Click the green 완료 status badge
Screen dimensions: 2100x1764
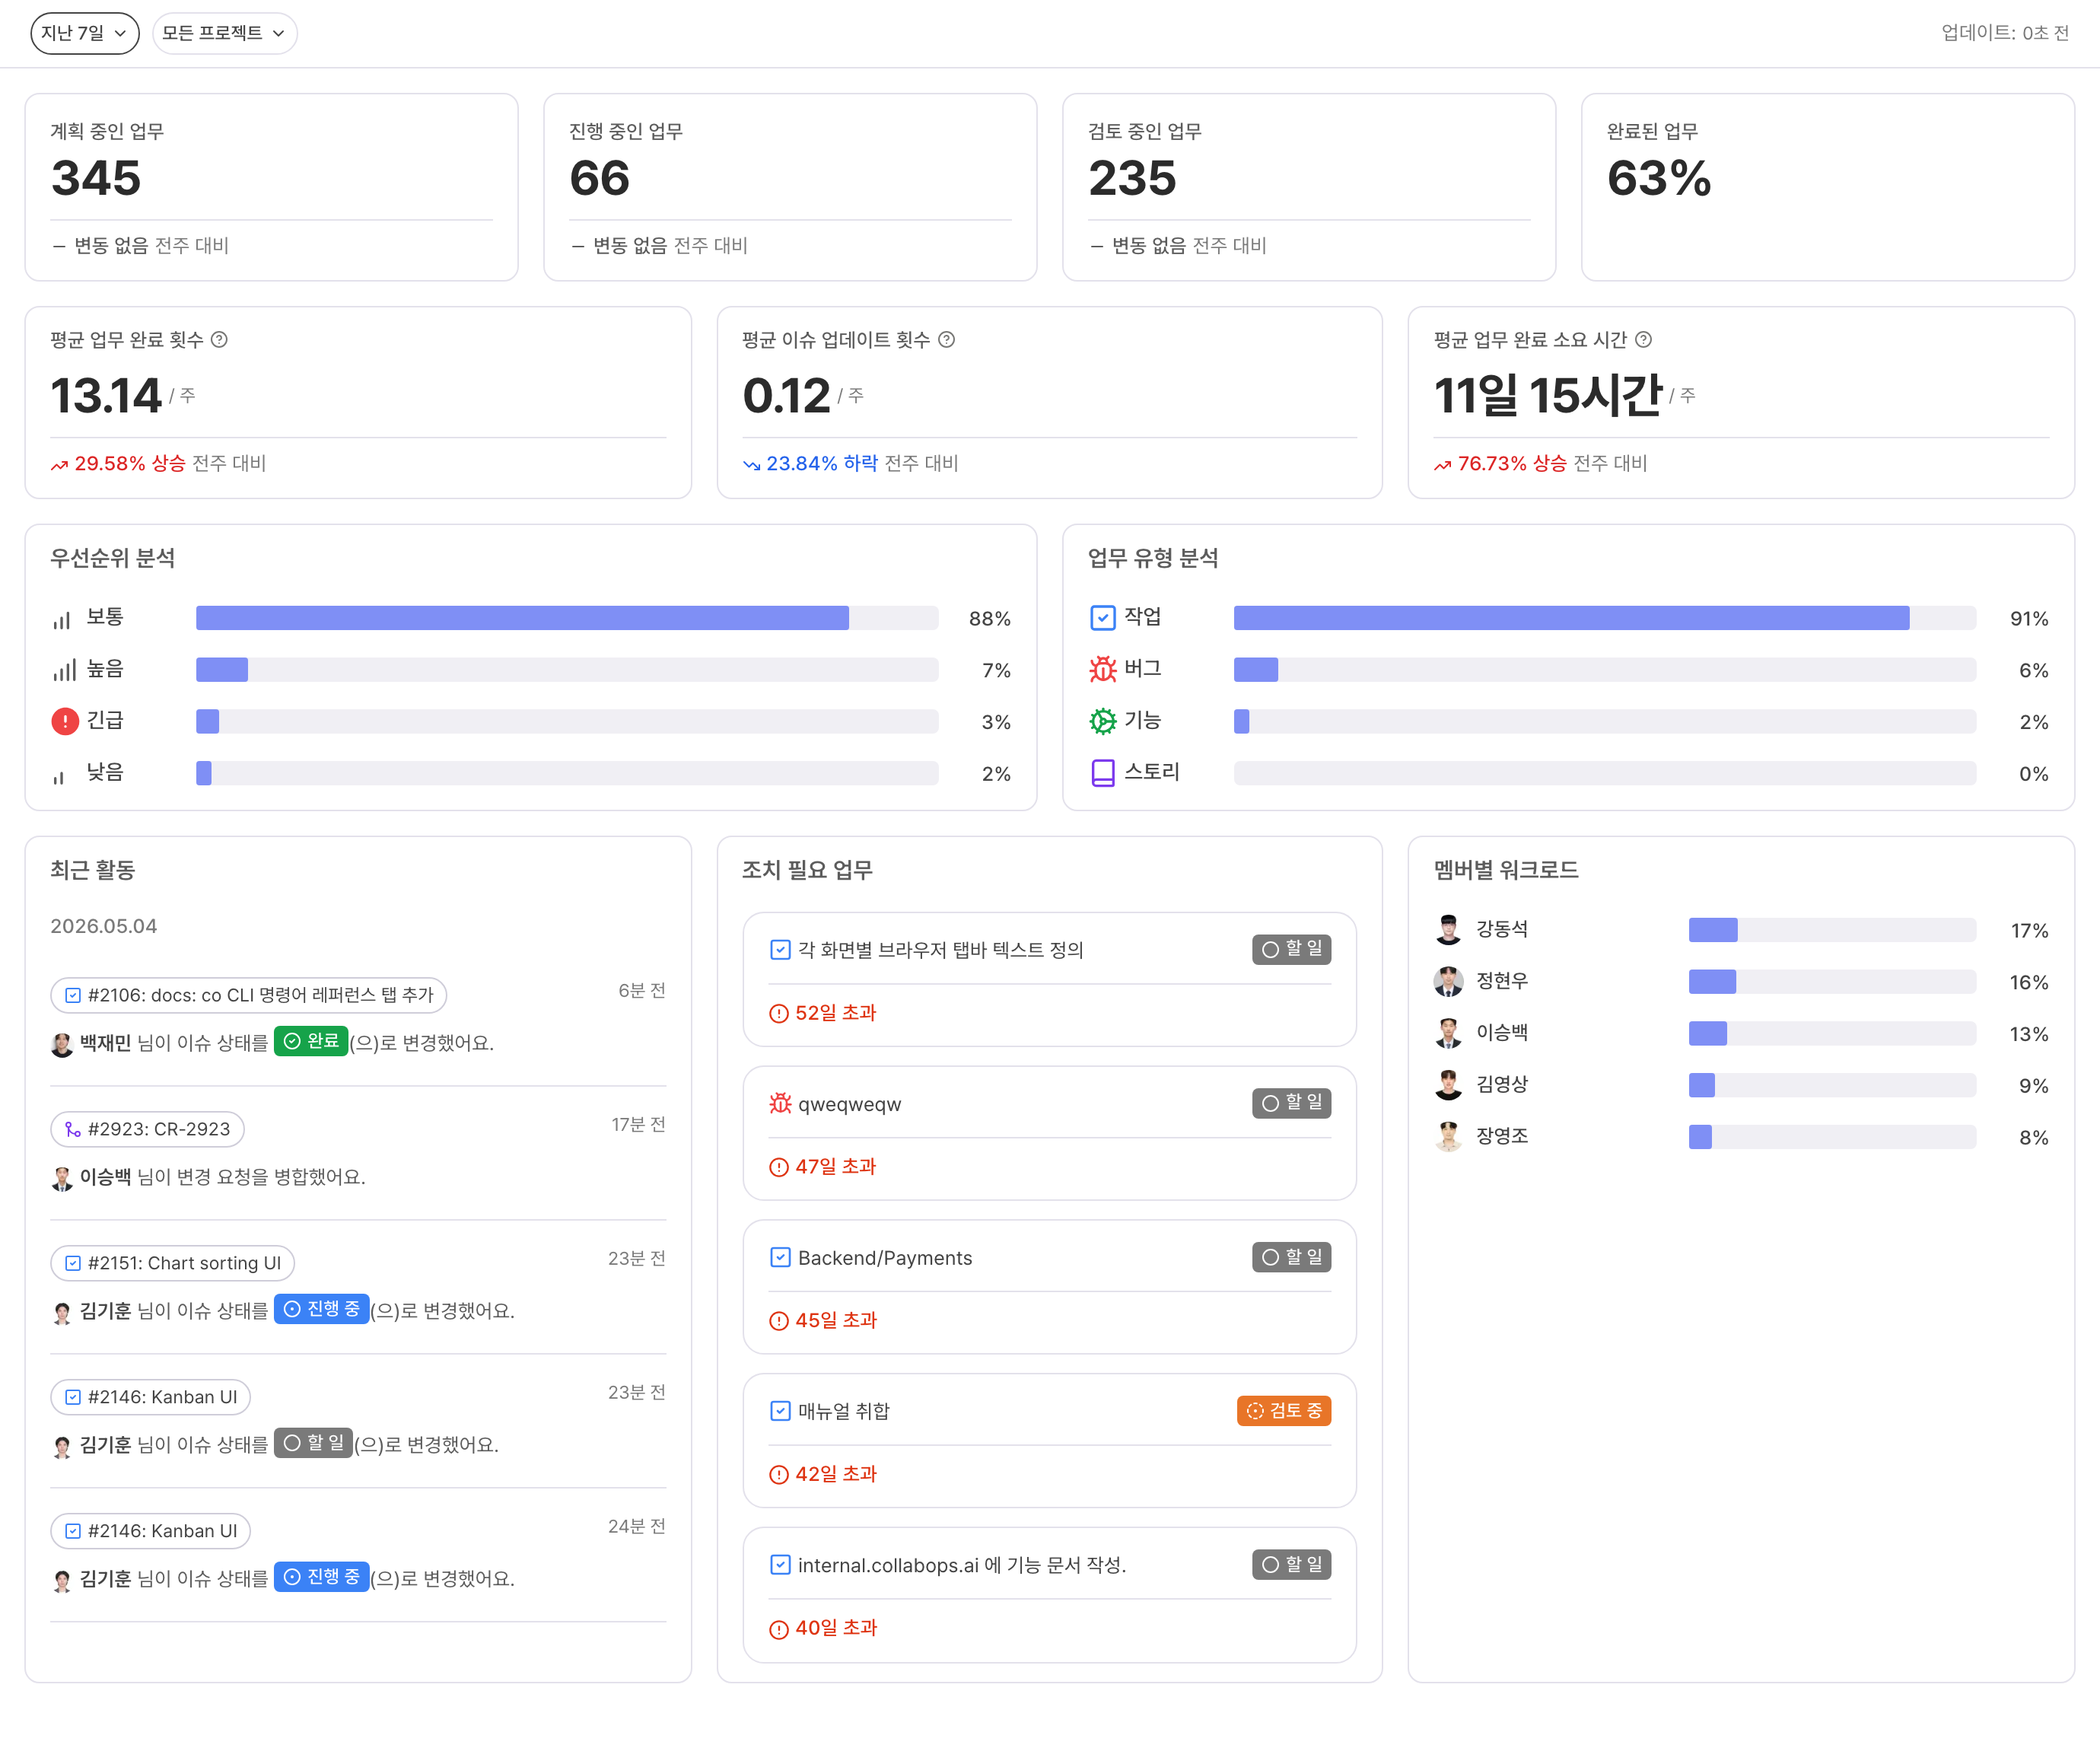(311, 1041)
